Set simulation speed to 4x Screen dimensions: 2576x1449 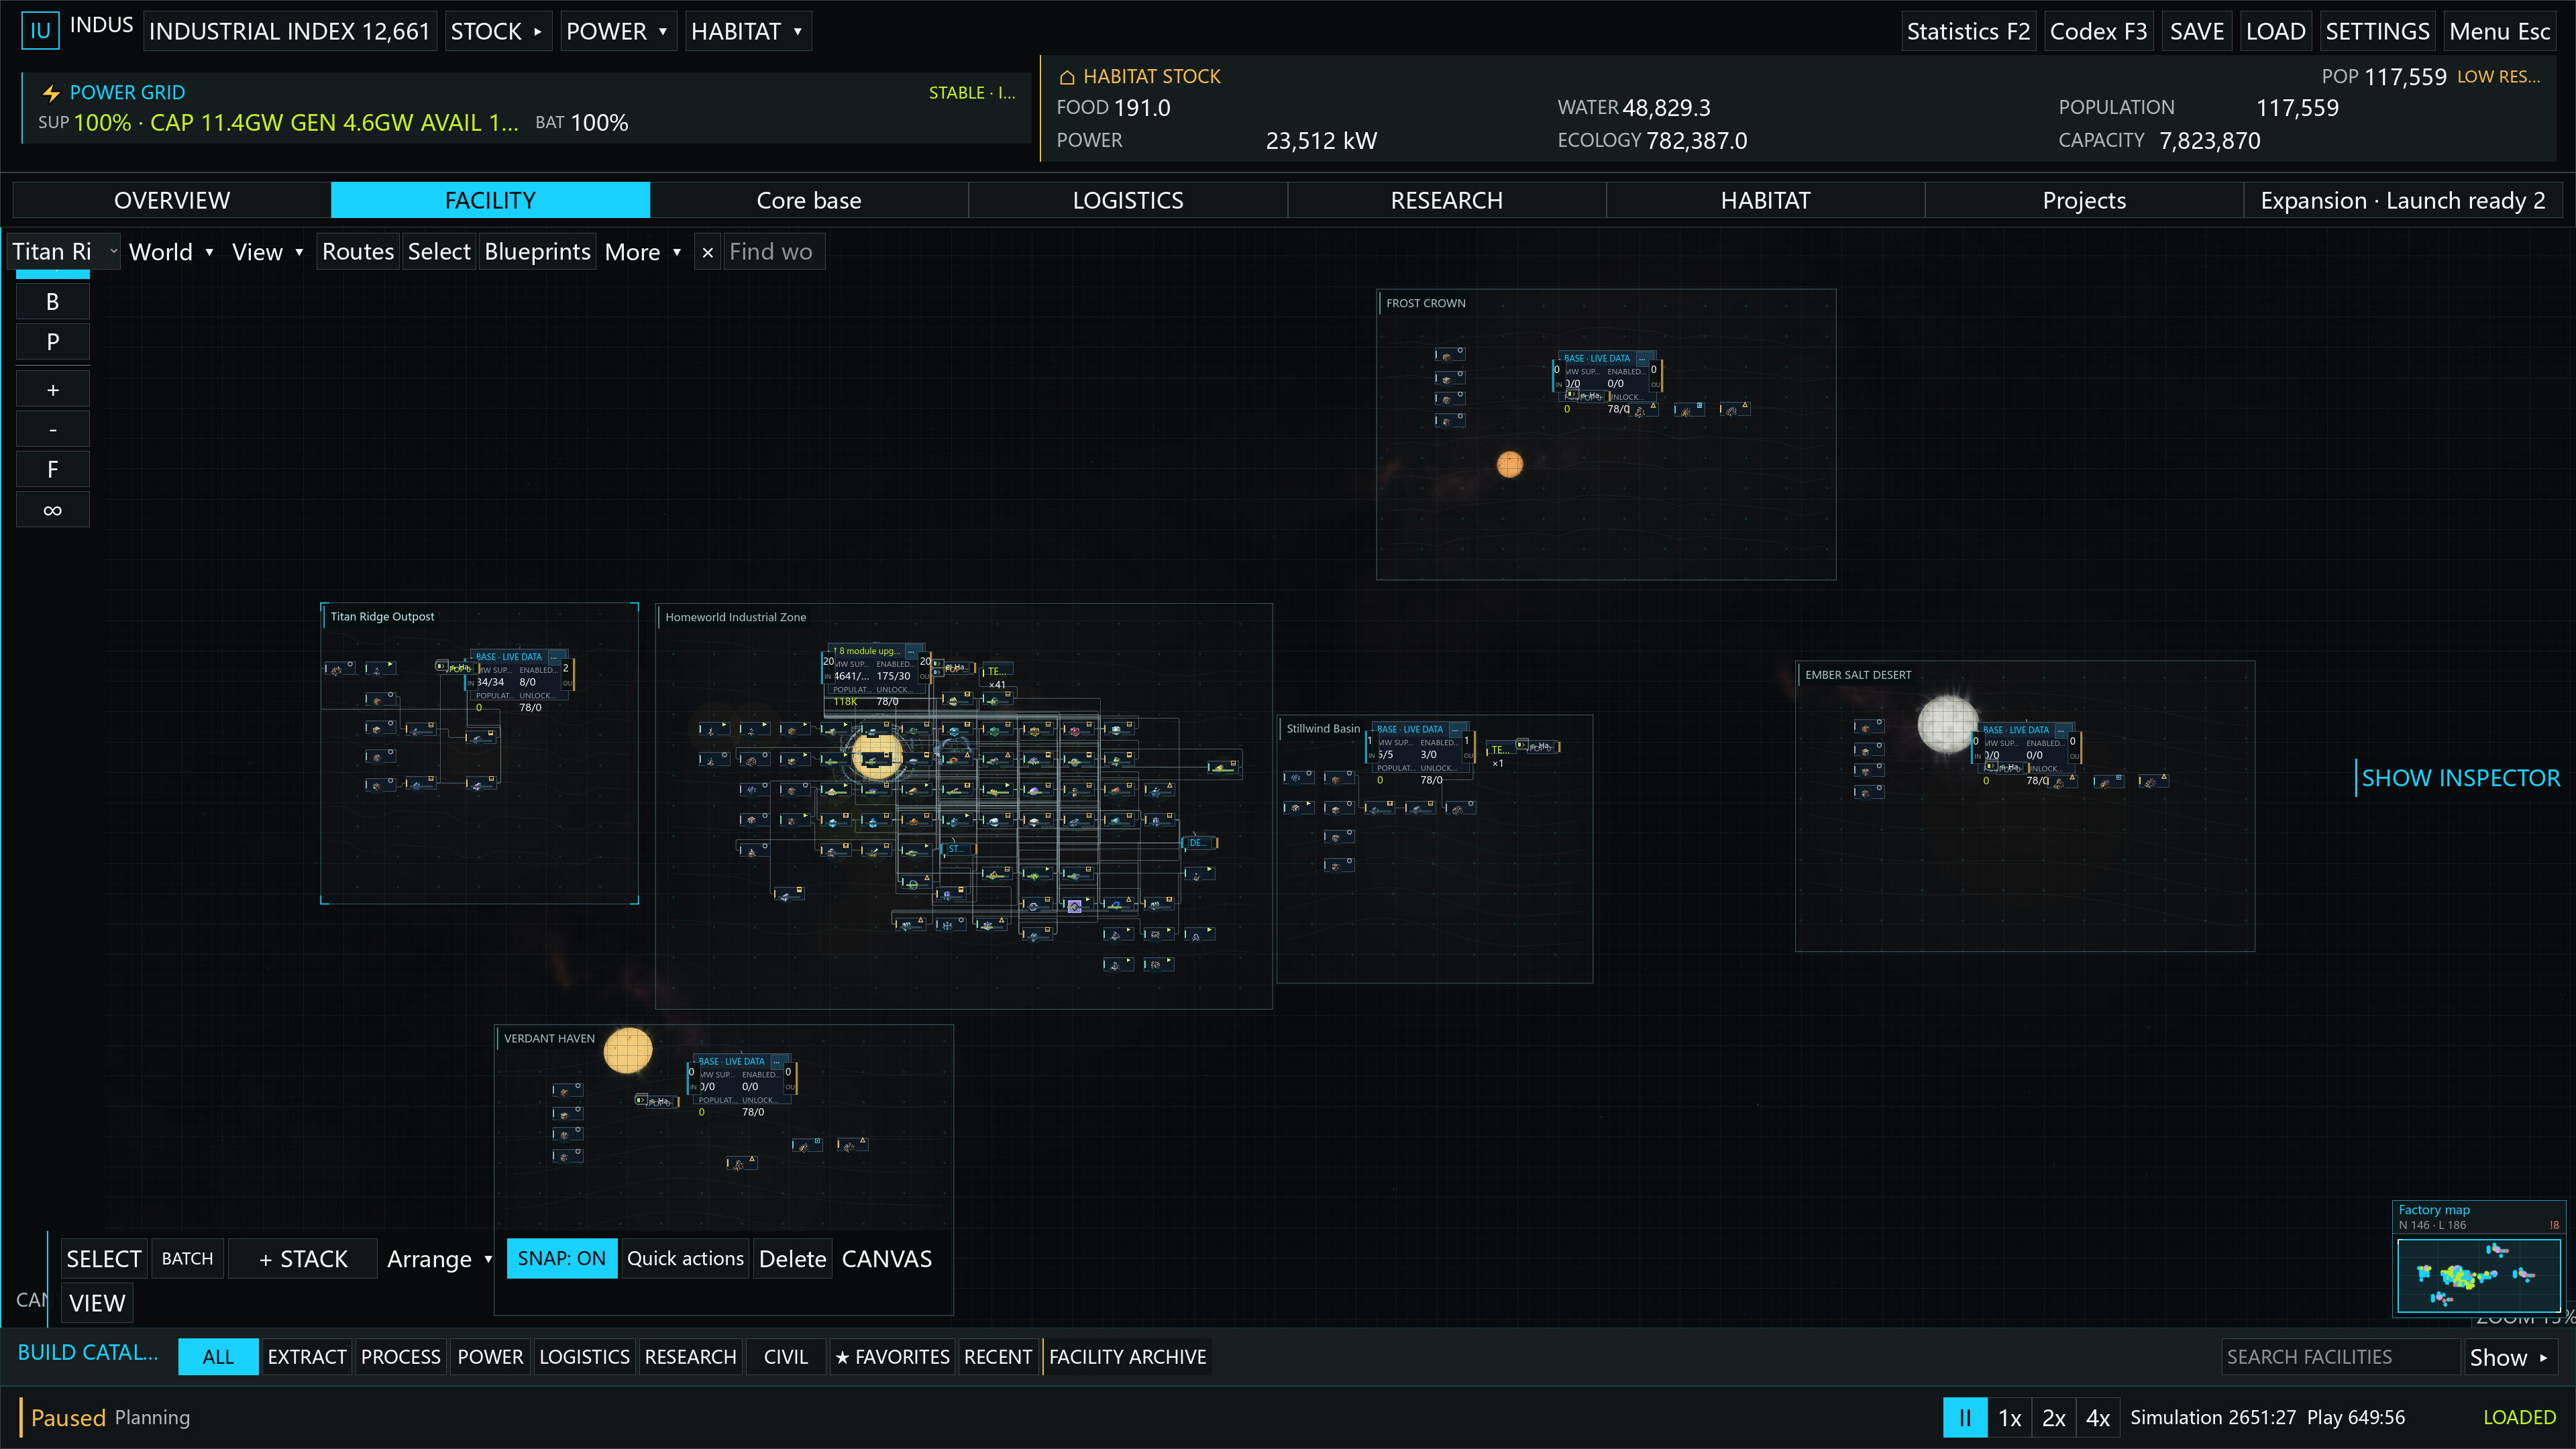[x=2098, y=1418]
